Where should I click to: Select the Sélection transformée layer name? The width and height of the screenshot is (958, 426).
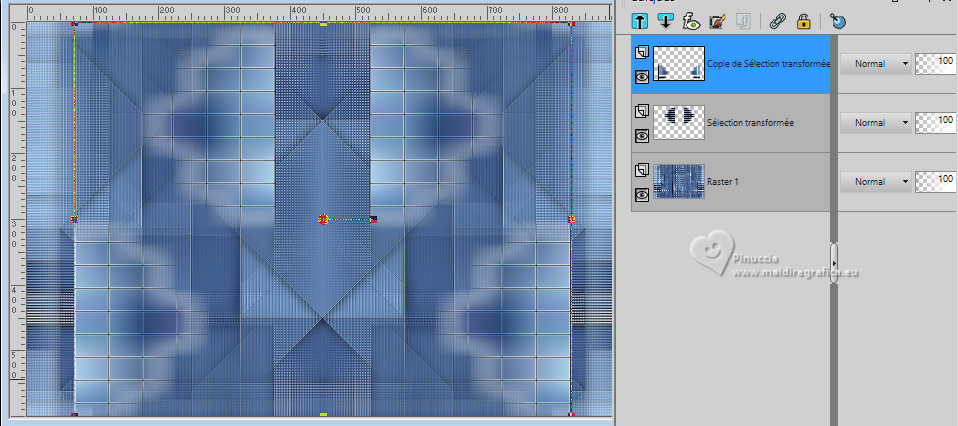tap(750, 123)
